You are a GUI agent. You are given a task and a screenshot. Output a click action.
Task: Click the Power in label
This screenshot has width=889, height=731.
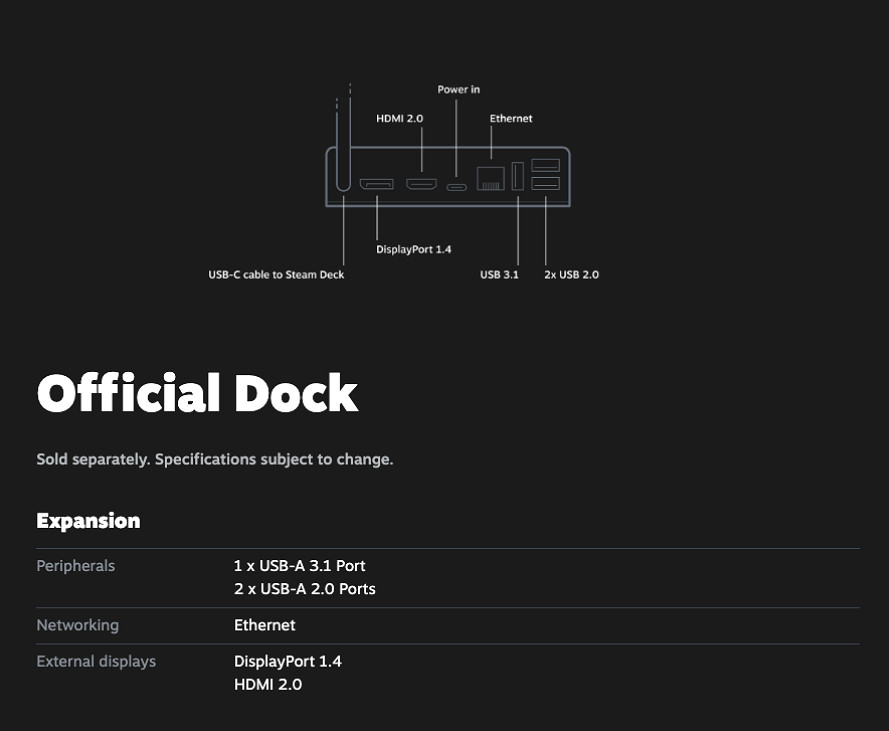point(459,89)
